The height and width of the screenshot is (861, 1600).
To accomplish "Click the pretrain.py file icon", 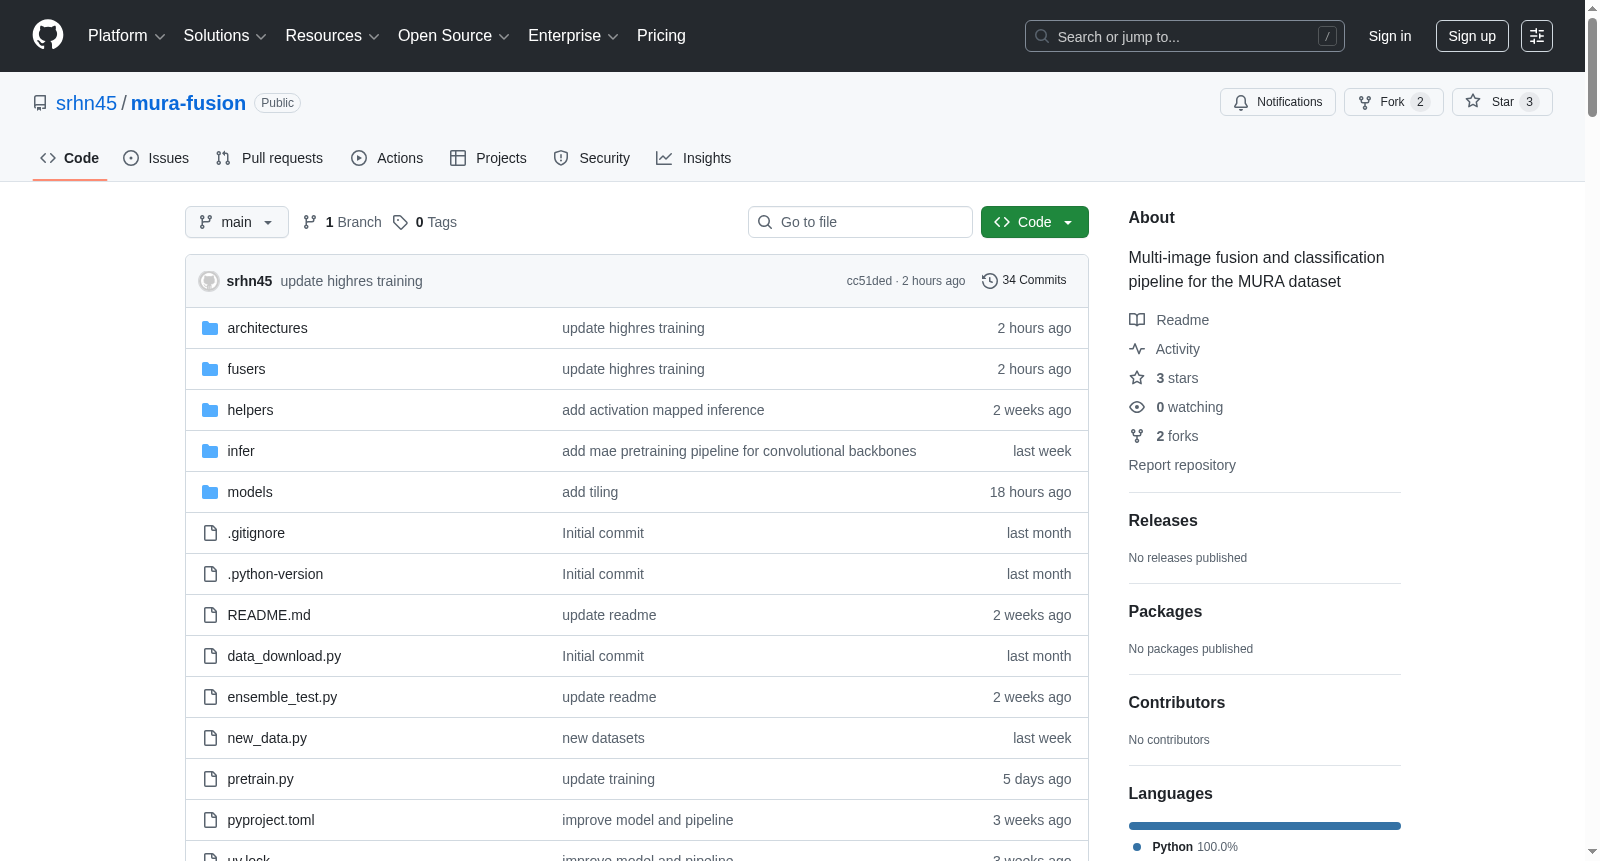I will (x=210, y=779).
